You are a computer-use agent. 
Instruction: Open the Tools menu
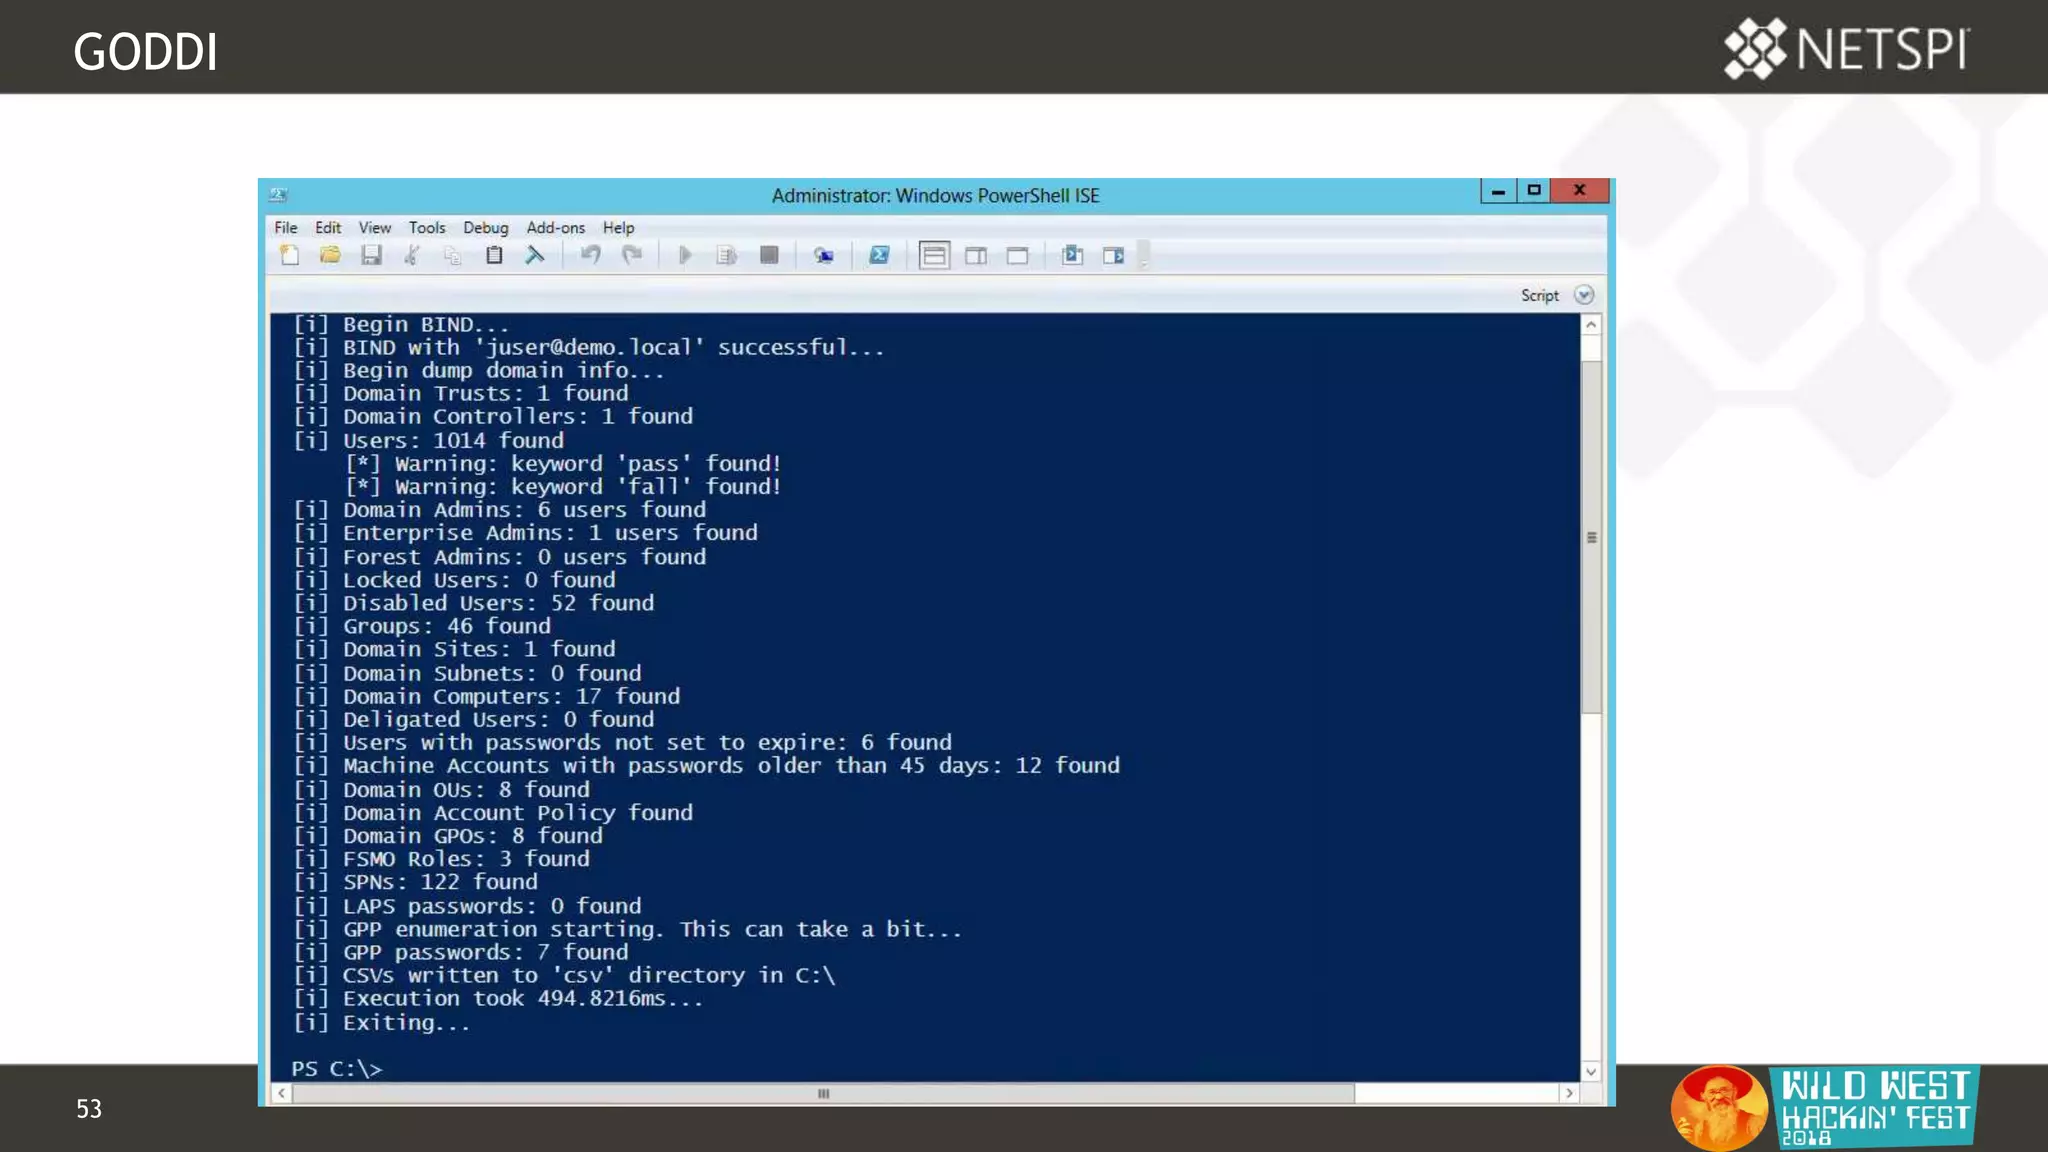426,228
